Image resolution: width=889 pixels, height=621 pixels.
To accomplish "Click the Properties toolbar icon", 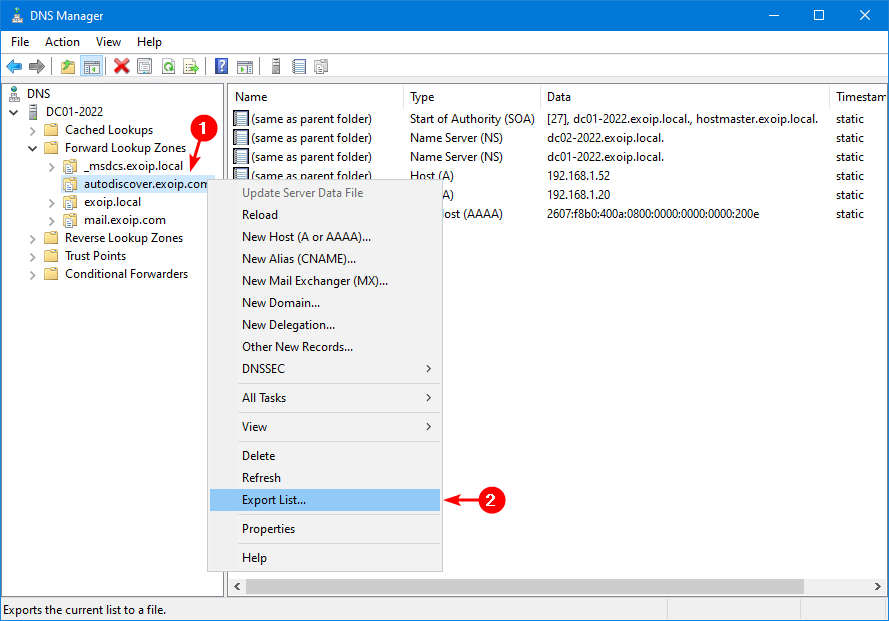I will point(145,67).
